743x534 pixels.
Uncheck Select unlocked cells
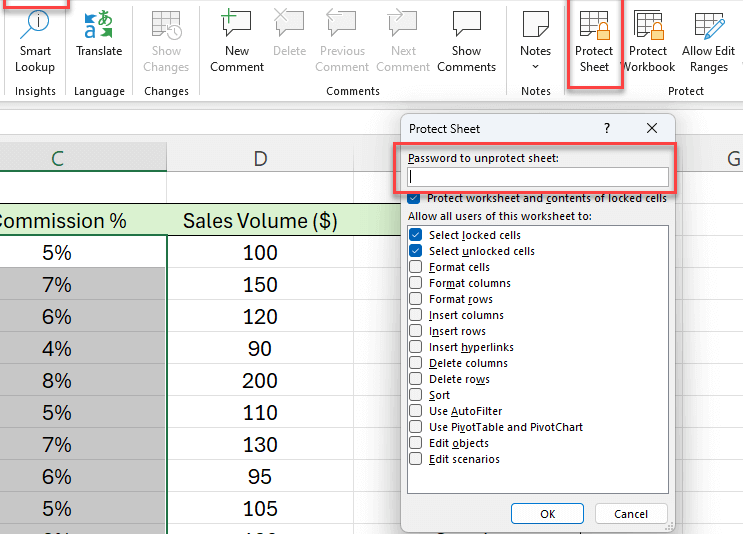point(416,251)
